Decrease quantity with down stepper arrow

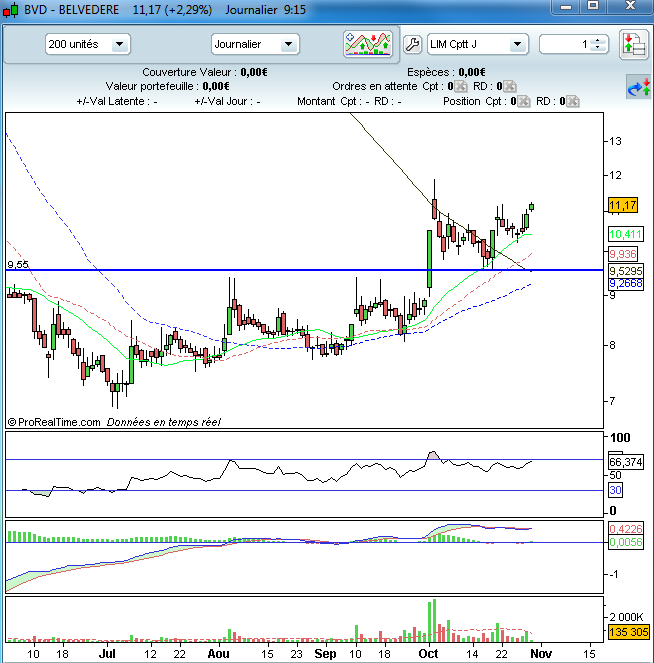(598, 47)
